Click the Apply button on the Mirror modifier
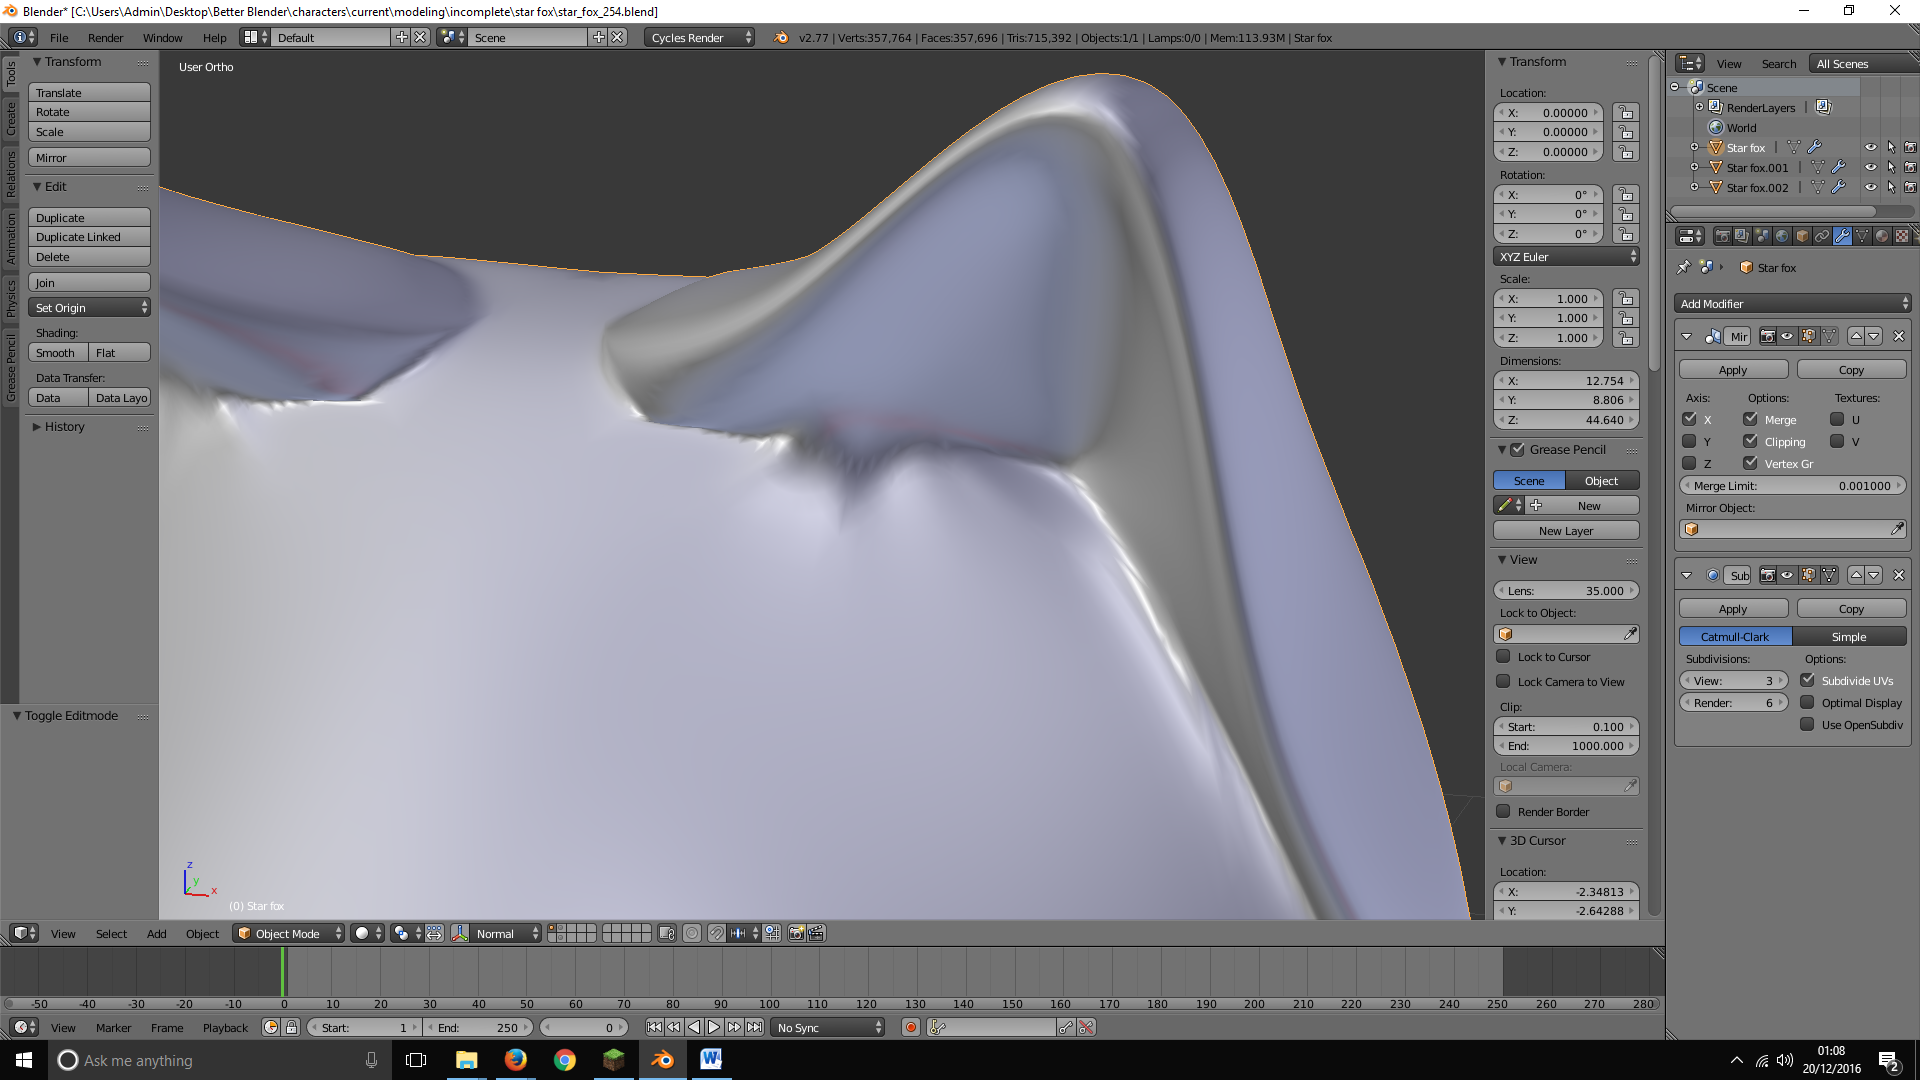Image resolution: width=1920 pixels, height=1080 pixels. point(1734,369)
